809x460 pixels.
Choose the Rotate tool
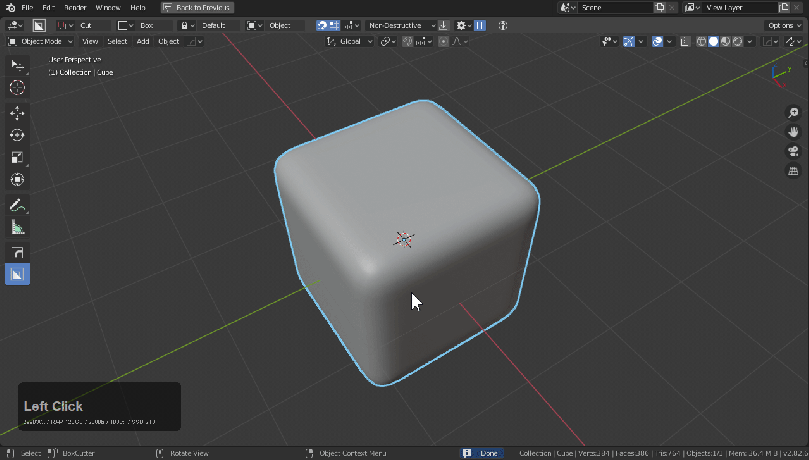click(x=17, y=135)
